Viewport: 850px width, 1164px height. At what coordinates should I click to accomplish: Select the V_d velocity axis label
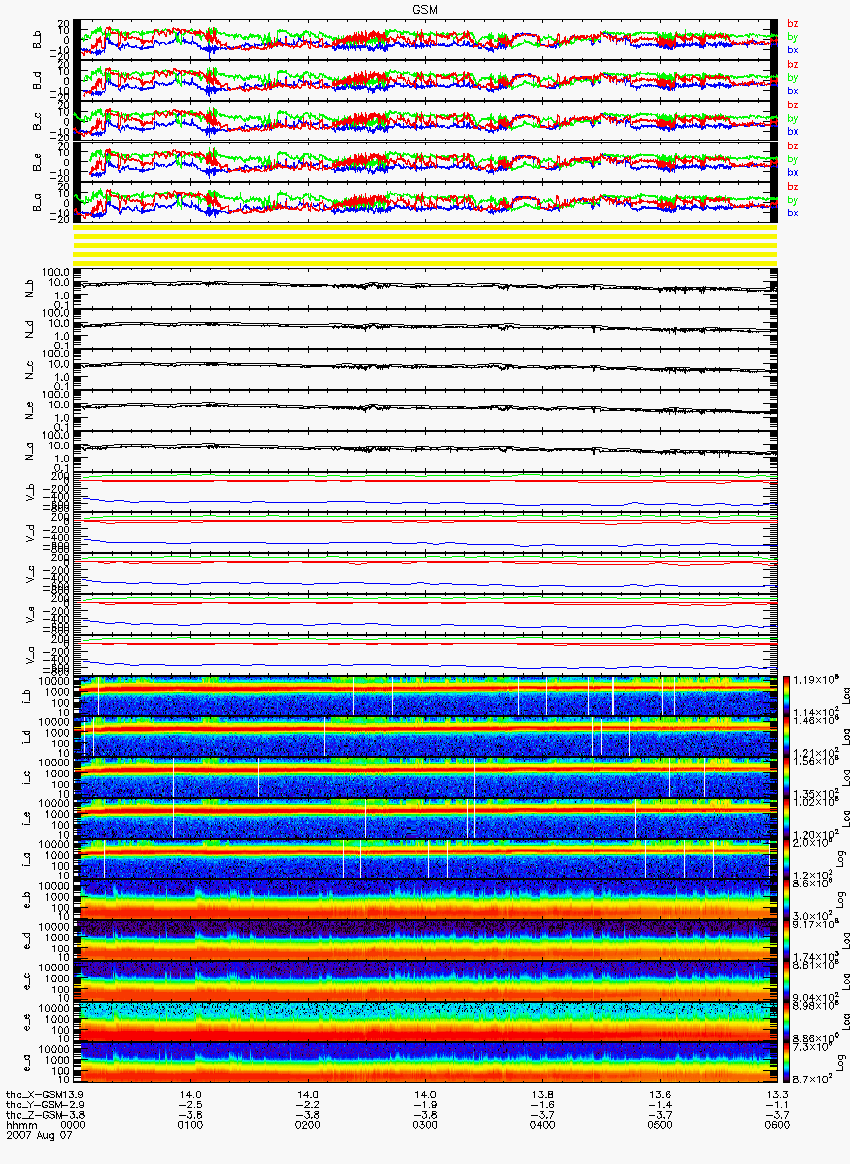30,532
